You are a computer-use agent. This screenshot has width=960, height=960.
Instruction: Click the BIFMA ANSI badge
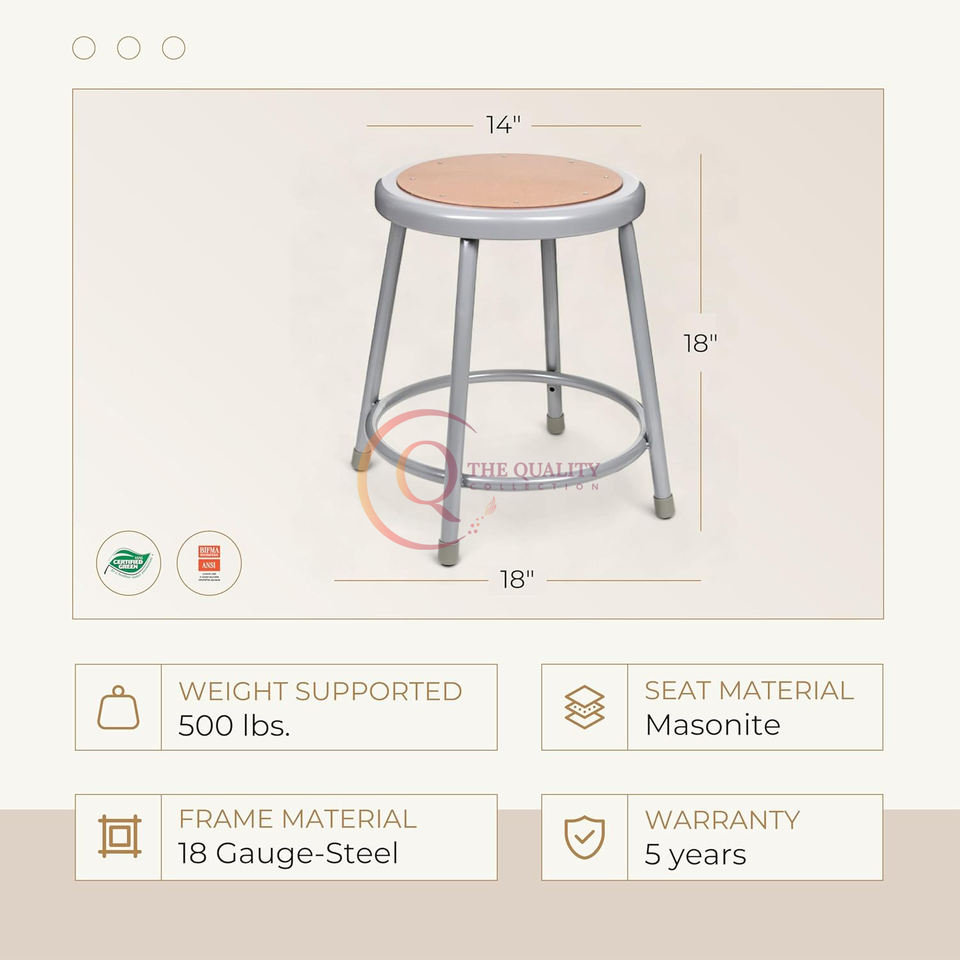(x=209, y=562)
